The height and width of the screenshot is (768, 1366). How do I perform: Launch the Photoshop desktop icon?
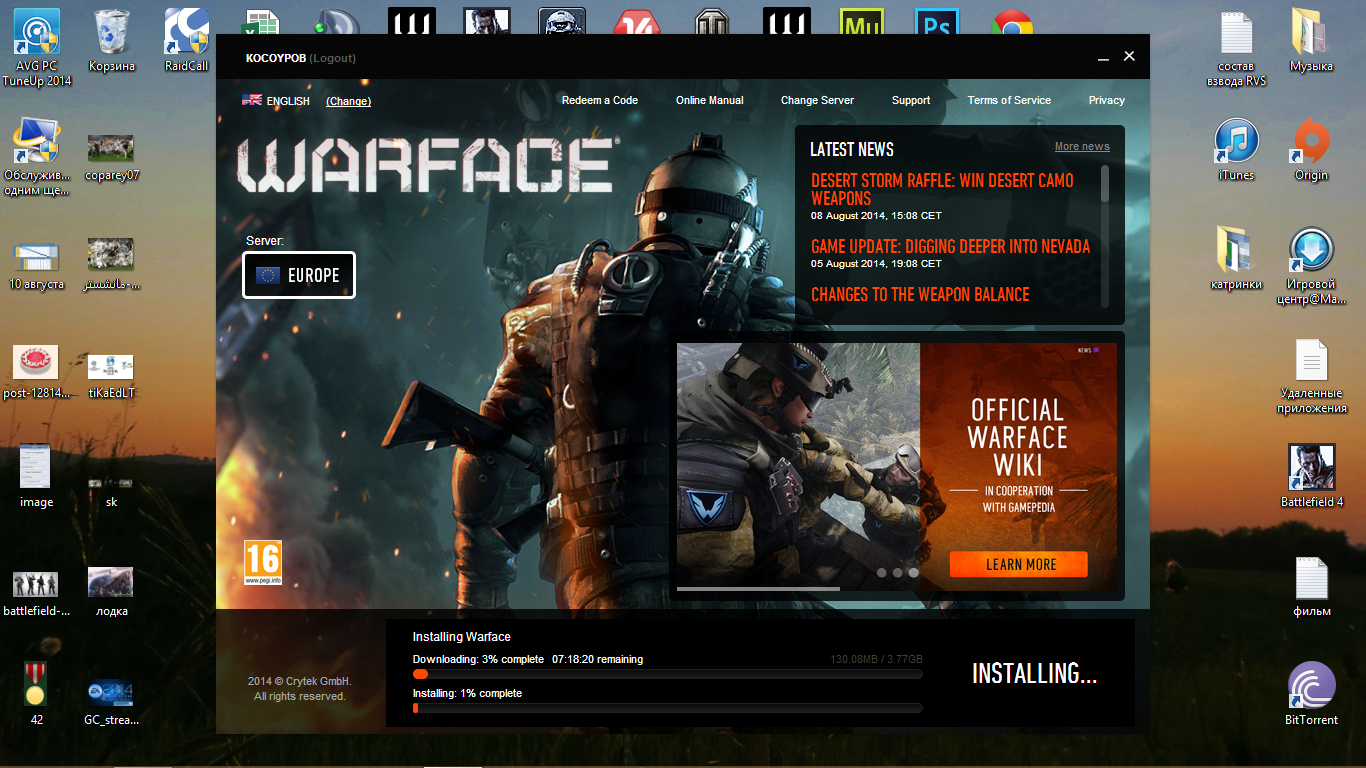pos(937,22)
